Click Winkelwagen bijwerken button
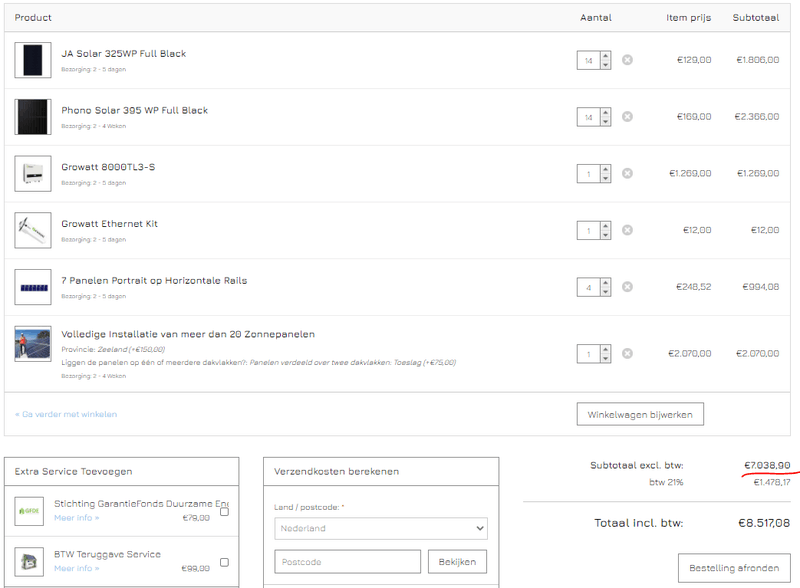800x588 pixels. (641, 414)
